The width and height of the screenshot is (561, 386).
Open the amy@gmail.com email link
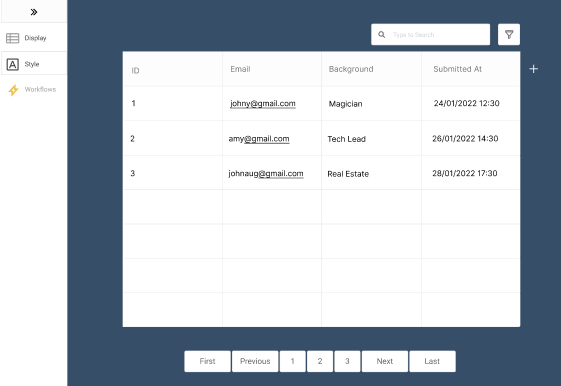click(x=259, y=139)
